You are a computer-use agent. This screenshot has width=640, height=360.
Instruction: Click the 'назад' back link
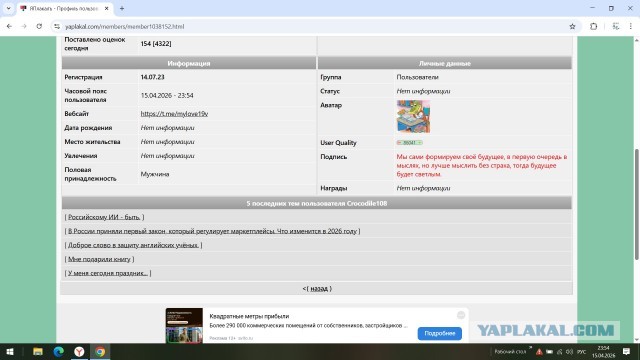(x=319, y=289)
